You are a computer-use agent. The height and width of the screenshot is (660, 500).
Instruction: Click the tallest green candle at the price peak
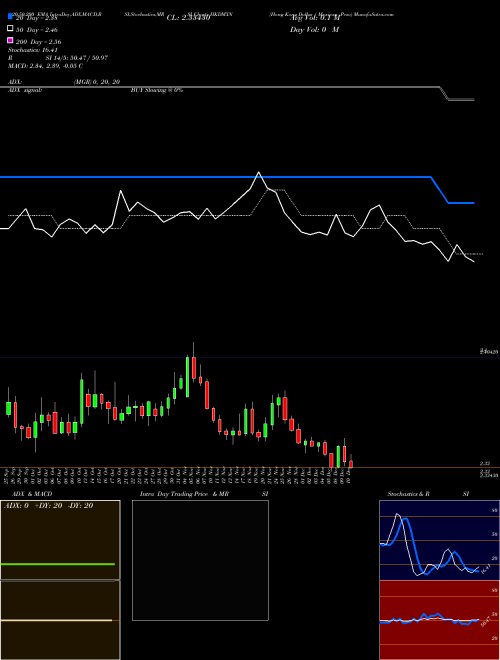tap(187, 377)
